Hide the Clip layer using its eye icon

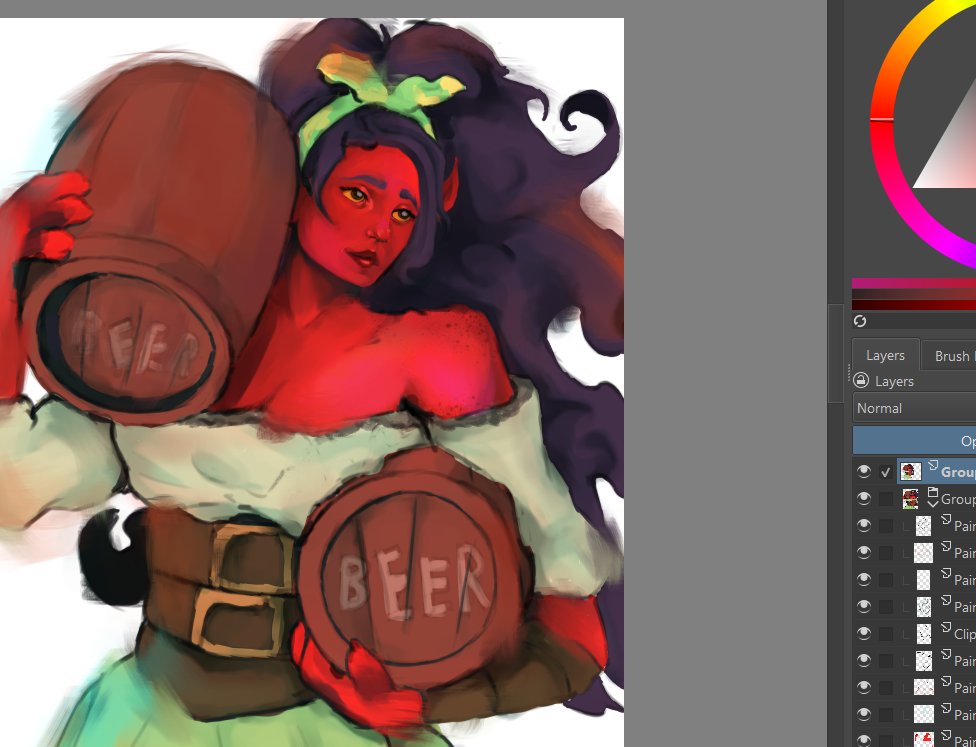(864, 633)
